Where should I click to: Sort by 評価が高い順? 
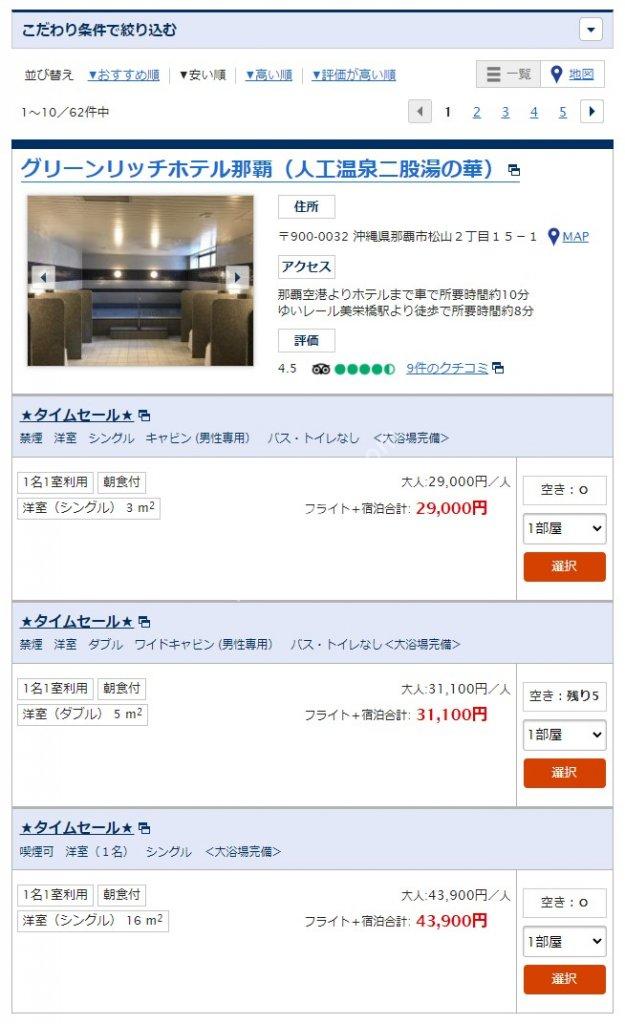354,75
